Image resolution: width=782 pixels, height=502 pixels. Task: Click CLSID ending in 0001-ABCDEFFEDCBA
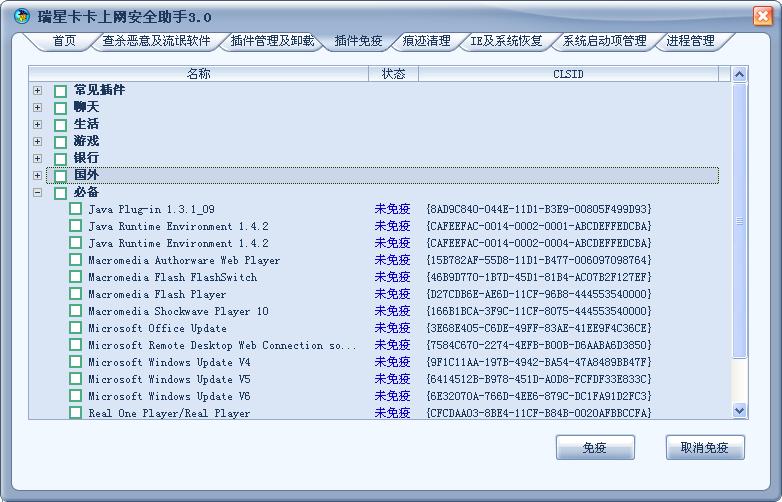coord(539,226)
